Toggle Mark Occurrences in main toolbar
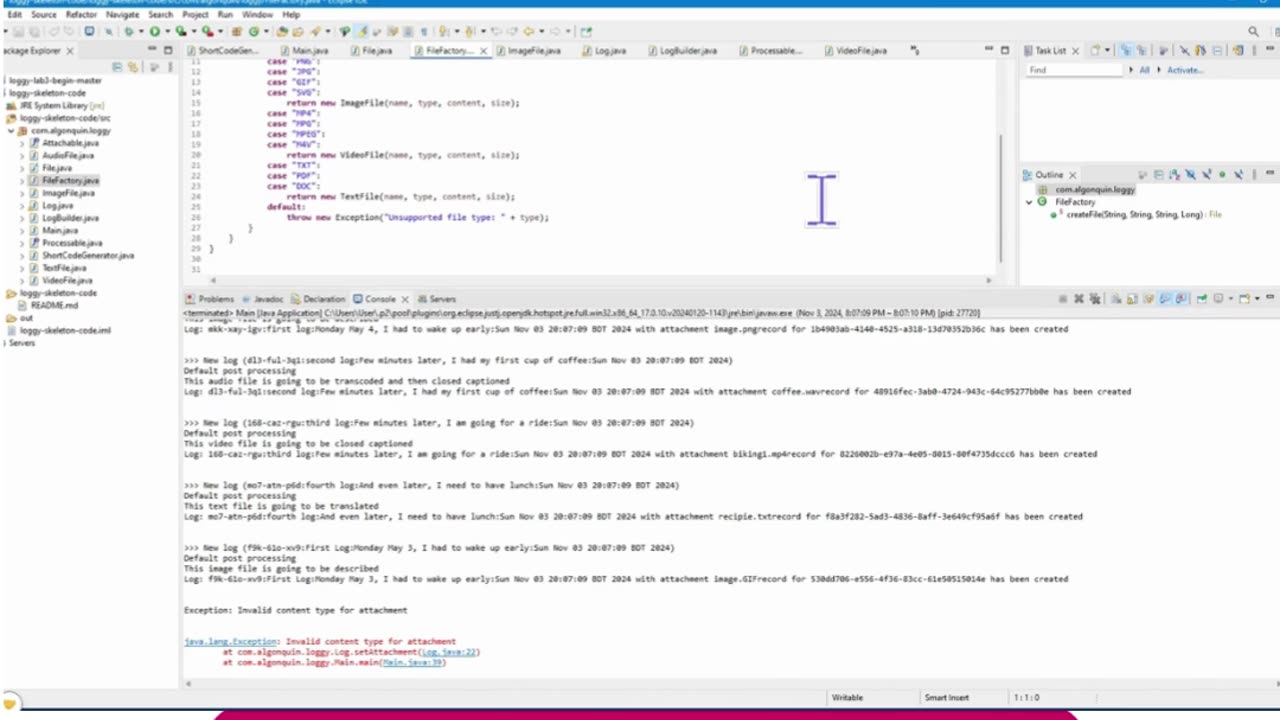Image resolution: width=1280 pixels, height=720 pixels. (362, 31)
